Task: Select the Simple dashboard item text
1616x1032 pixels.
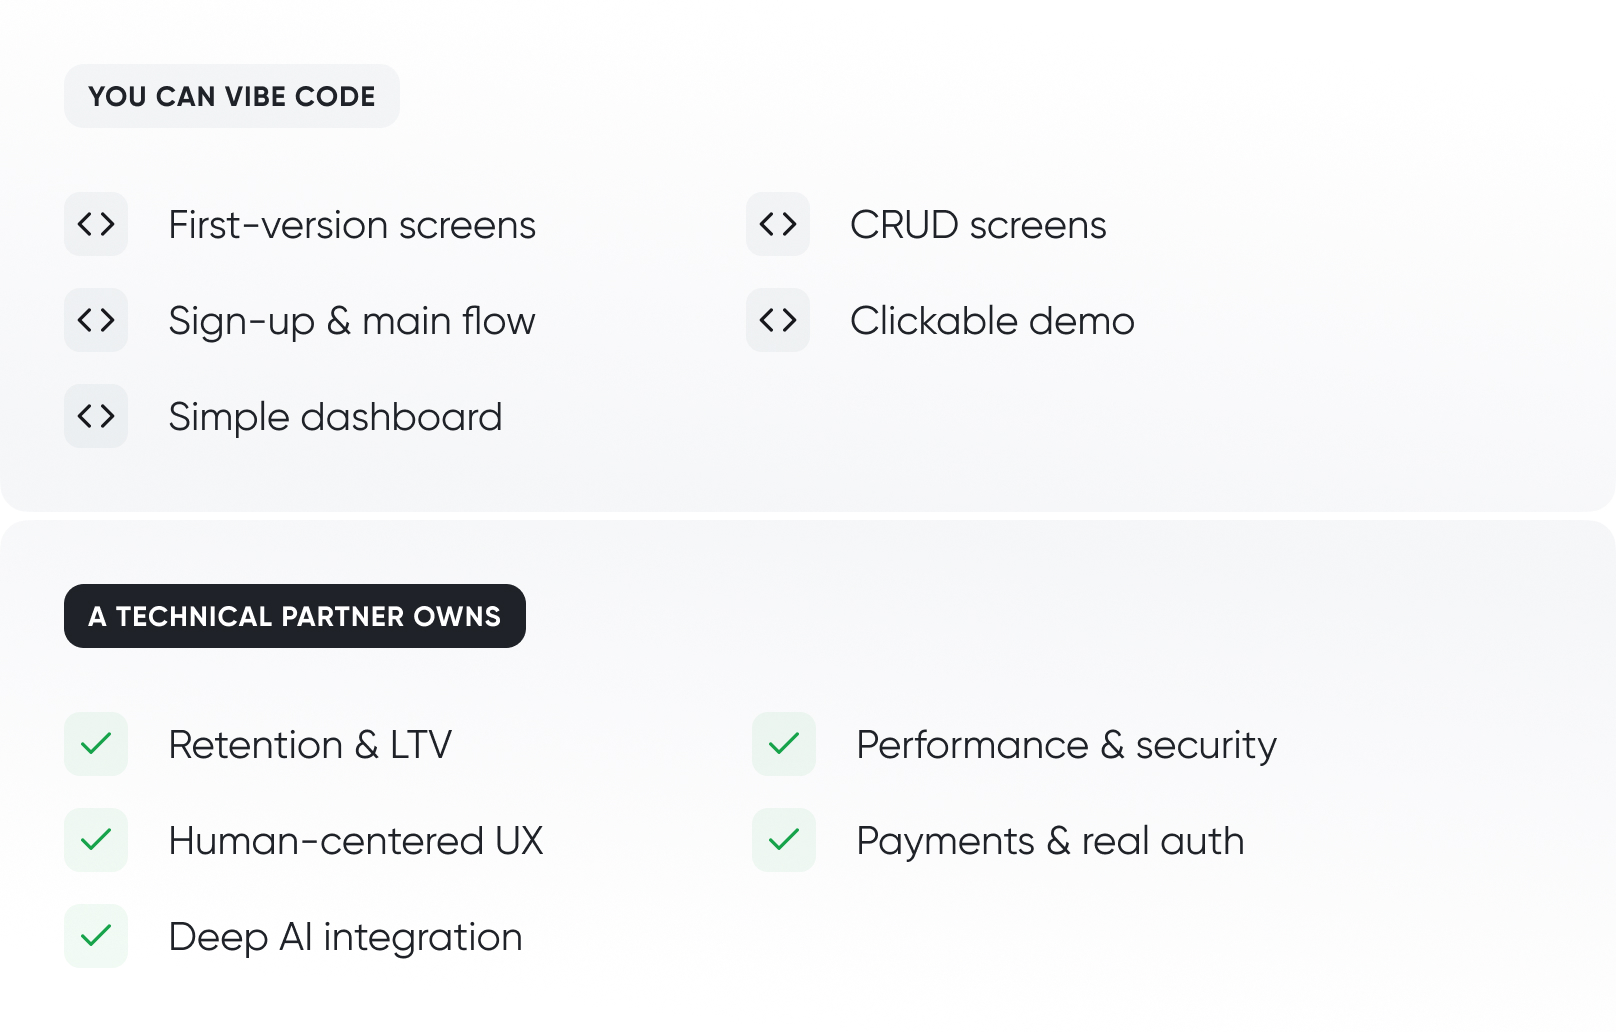Action: [335, 418]
